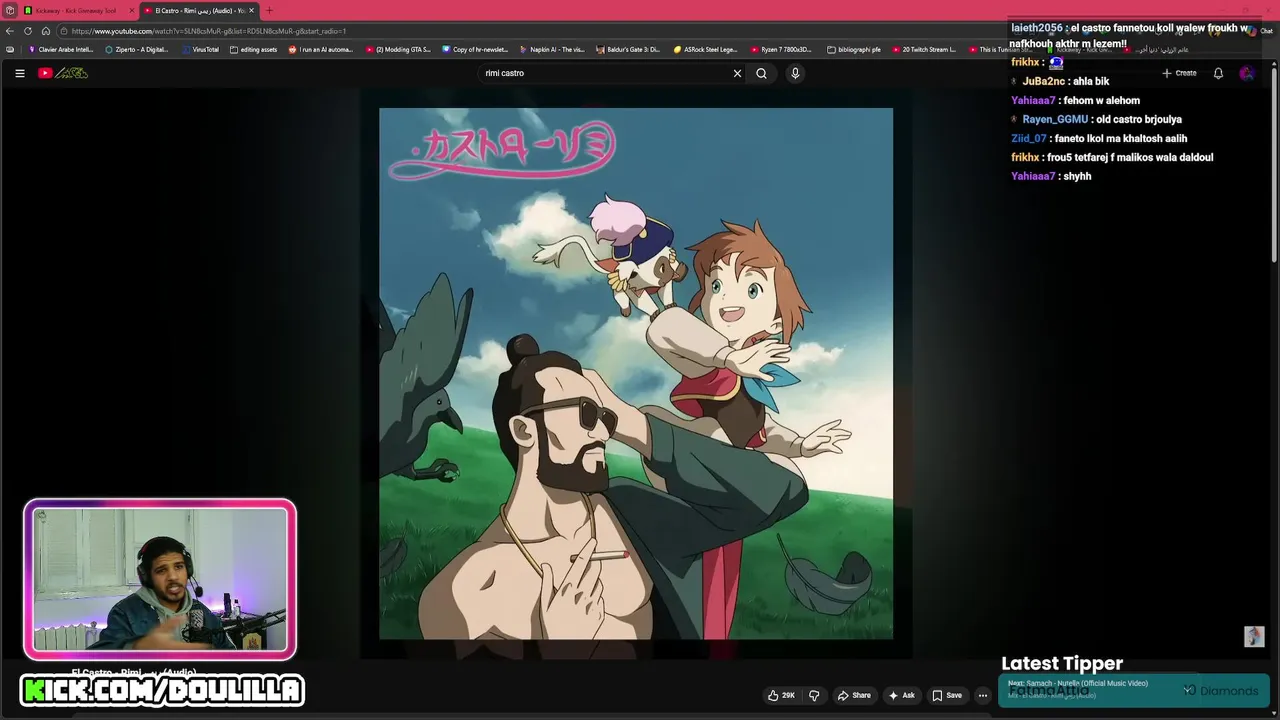Open Copy of hr-newslet bookmark
This screenshot has width=1280, height=720.
[475, 49]
